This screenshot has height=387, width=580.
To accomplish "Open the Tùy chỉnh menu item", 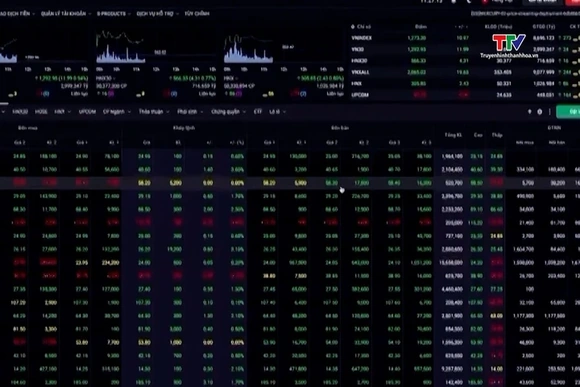I will [x=197, y=14].
